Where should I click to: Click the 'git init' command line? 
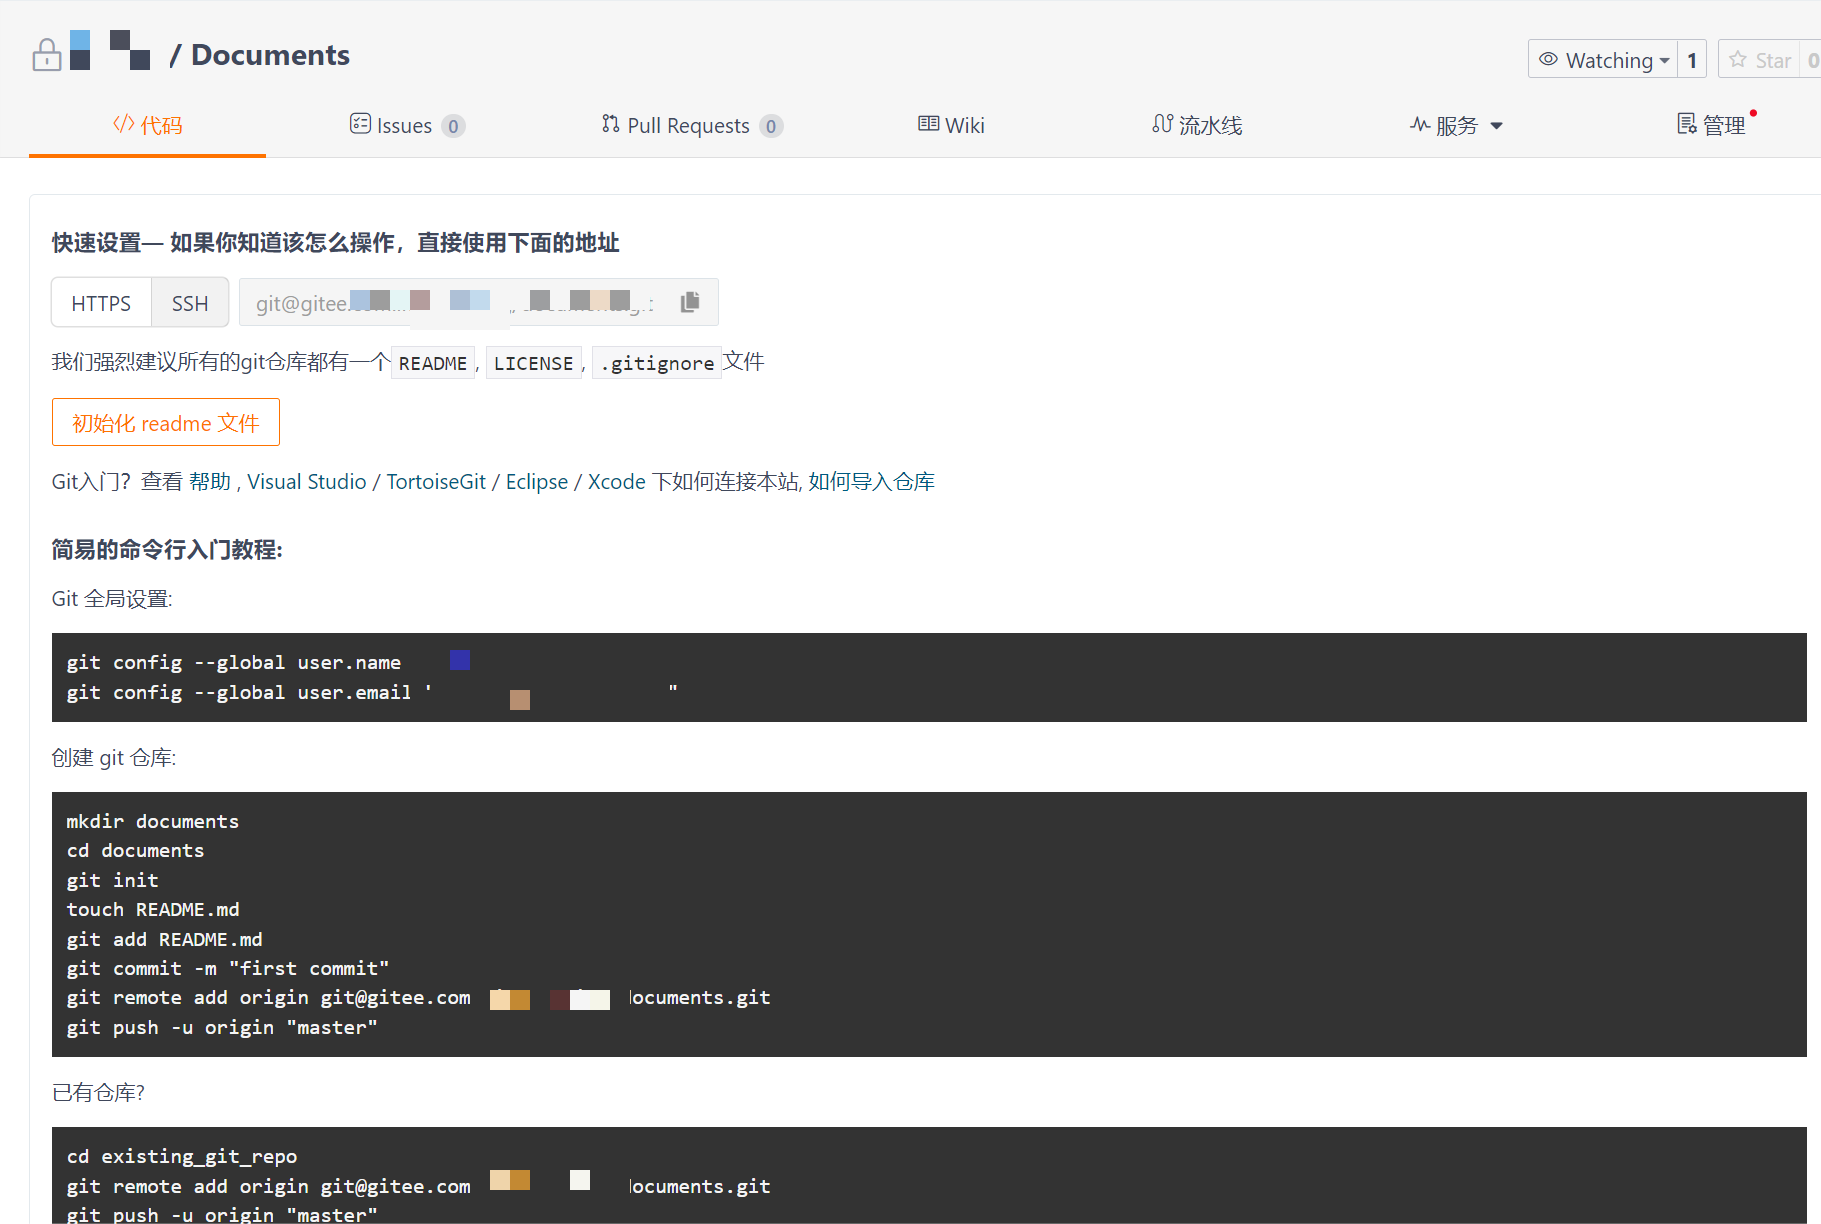point(112,880)
